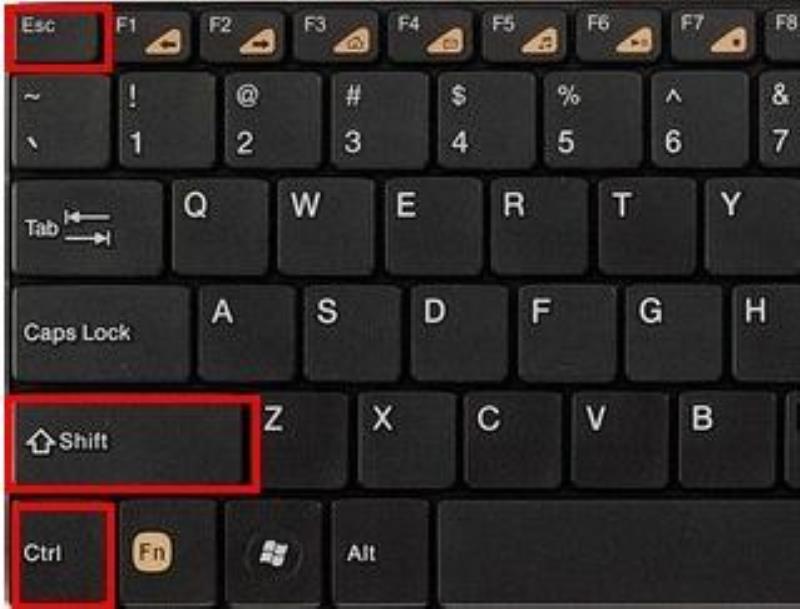Select the F5 music note key
This screenshot has height=609, width=800.
click(528, 36)
